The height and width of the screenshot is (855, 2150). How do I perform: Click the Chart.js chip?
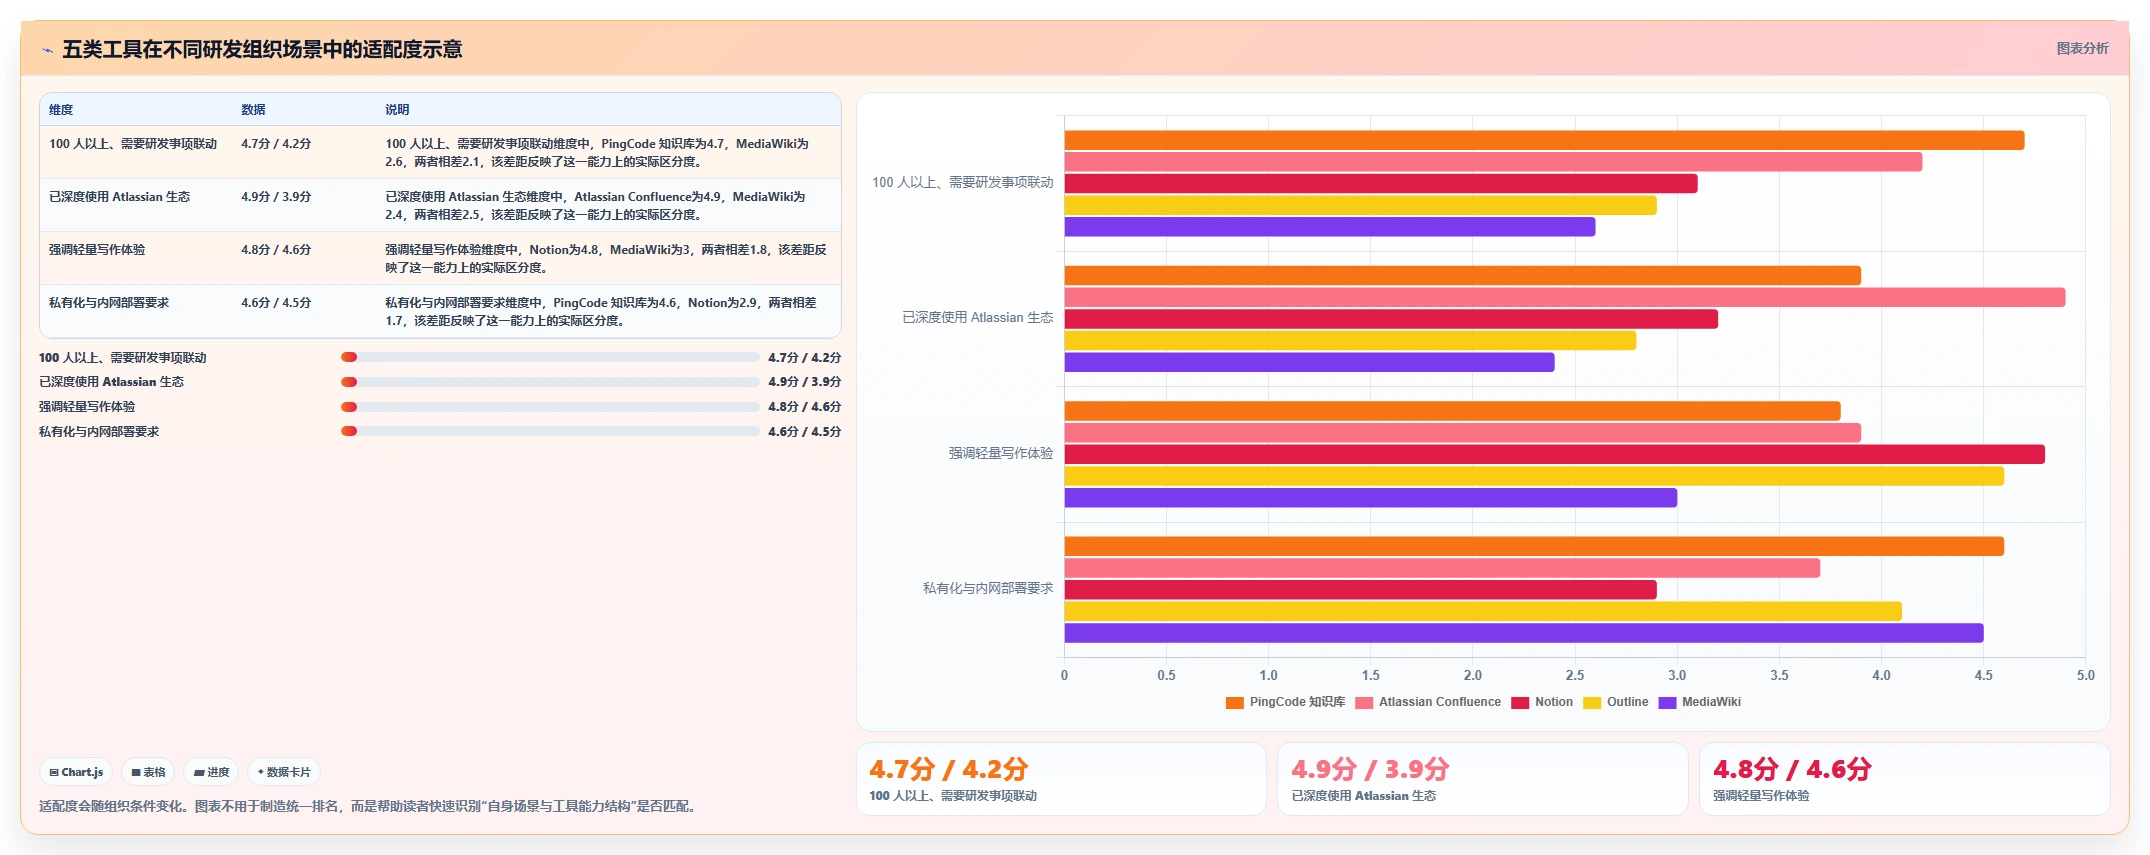coord(76,772)
